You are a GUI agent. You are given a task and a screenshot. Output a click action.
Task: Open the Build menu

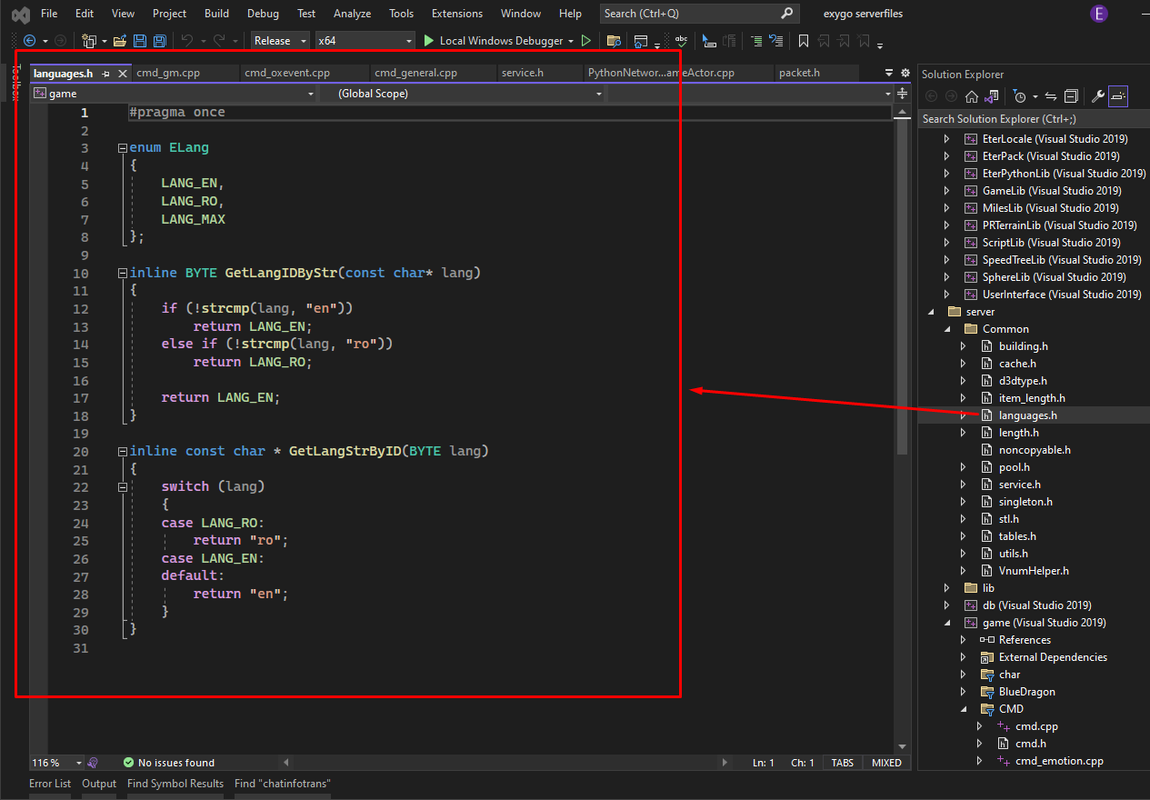coord(216,13)
